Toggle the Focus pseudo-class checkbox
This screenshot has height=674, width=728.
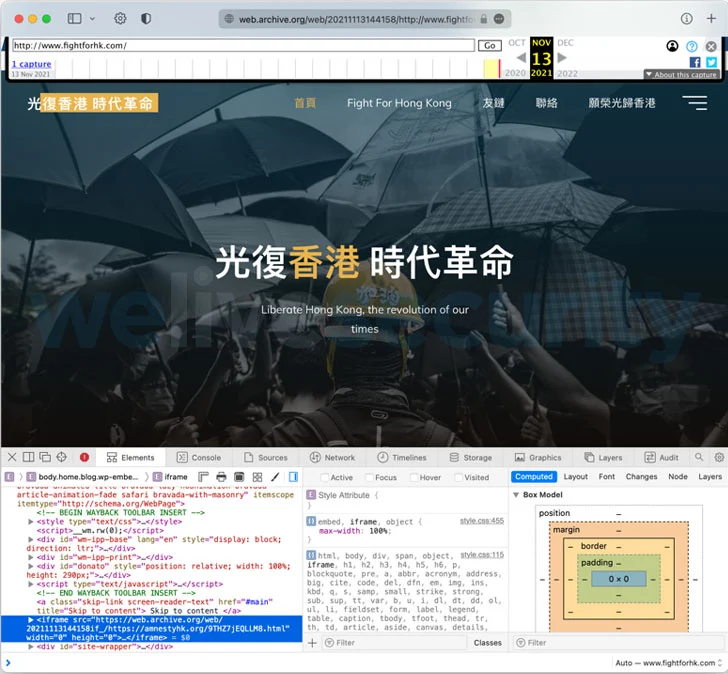click(x=370, y=477)
